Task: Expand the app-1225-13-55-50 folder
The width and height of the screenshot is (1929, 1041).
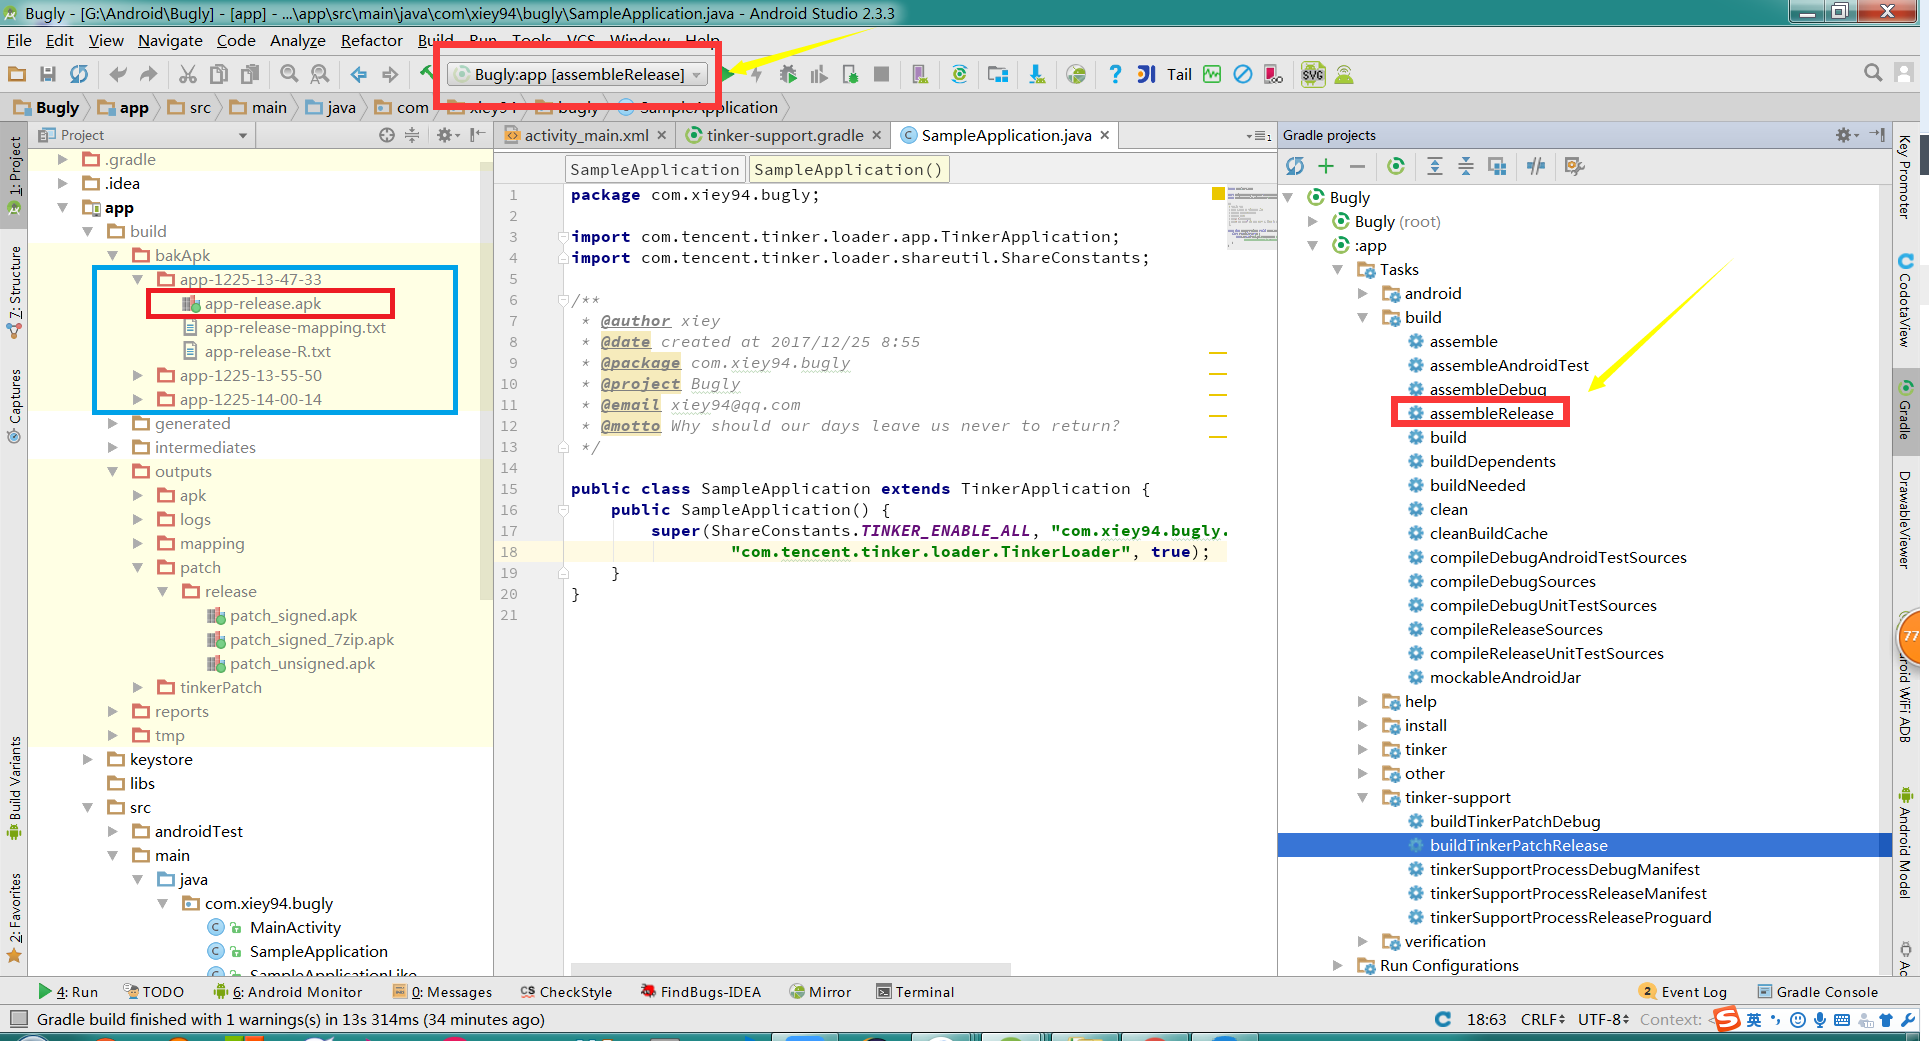Action: [138, 376]
